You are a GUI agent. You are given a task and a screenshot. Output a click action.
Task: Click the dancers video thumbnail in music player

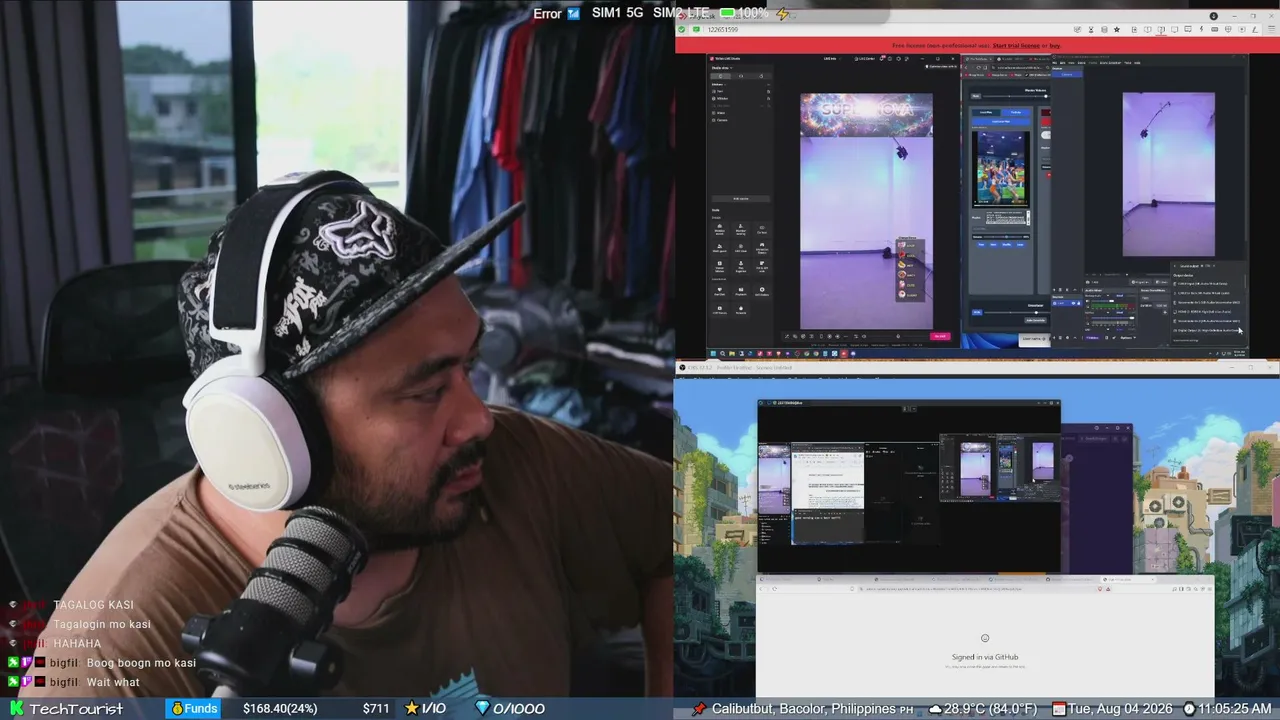tap(1001, 168)
